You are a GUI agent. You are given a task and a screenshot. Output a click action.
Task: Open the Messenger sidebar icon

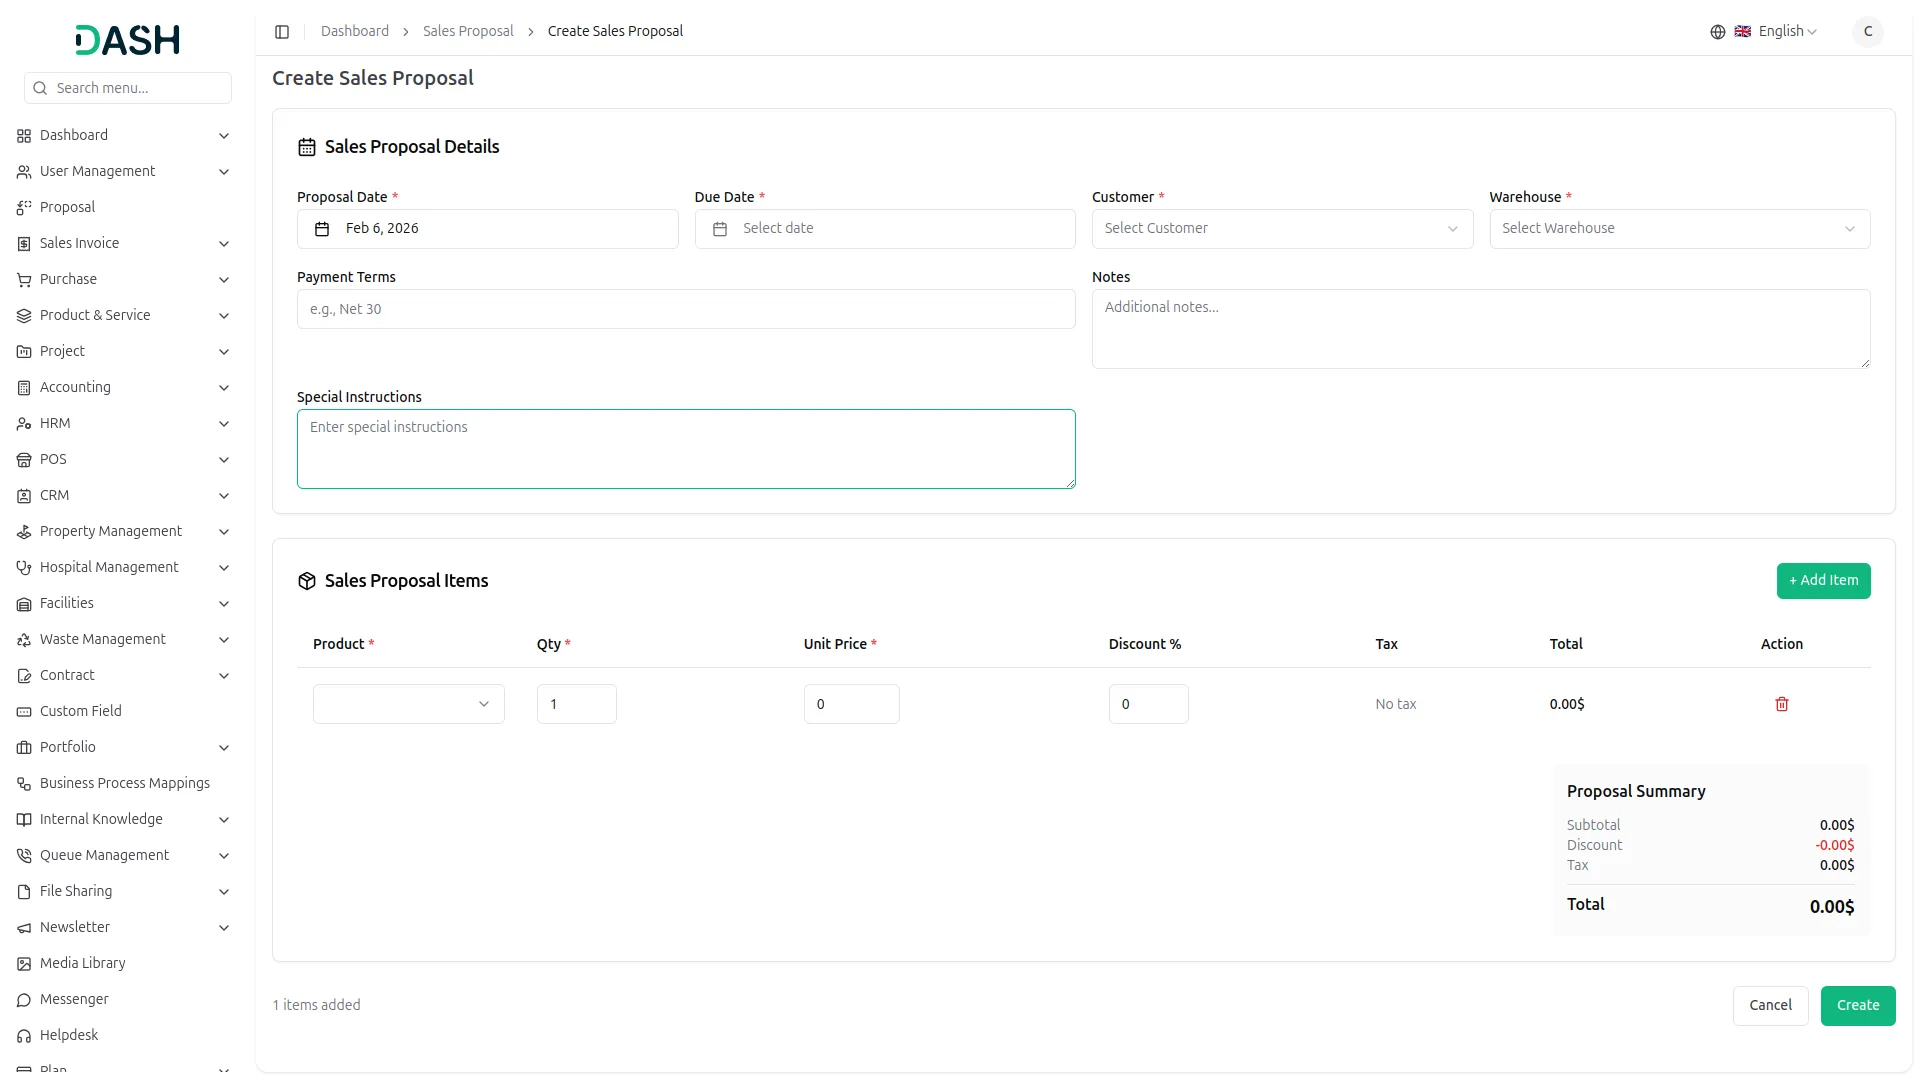point(24,999)
